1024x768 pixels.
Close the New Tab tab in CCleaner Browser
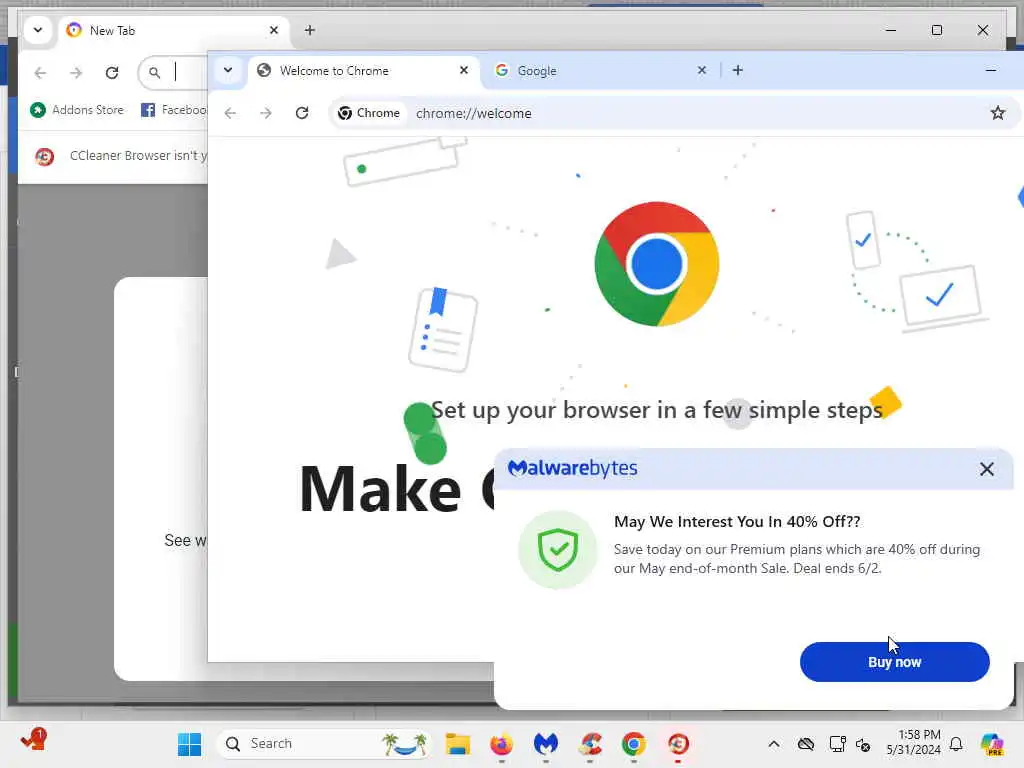coord(274,30)
